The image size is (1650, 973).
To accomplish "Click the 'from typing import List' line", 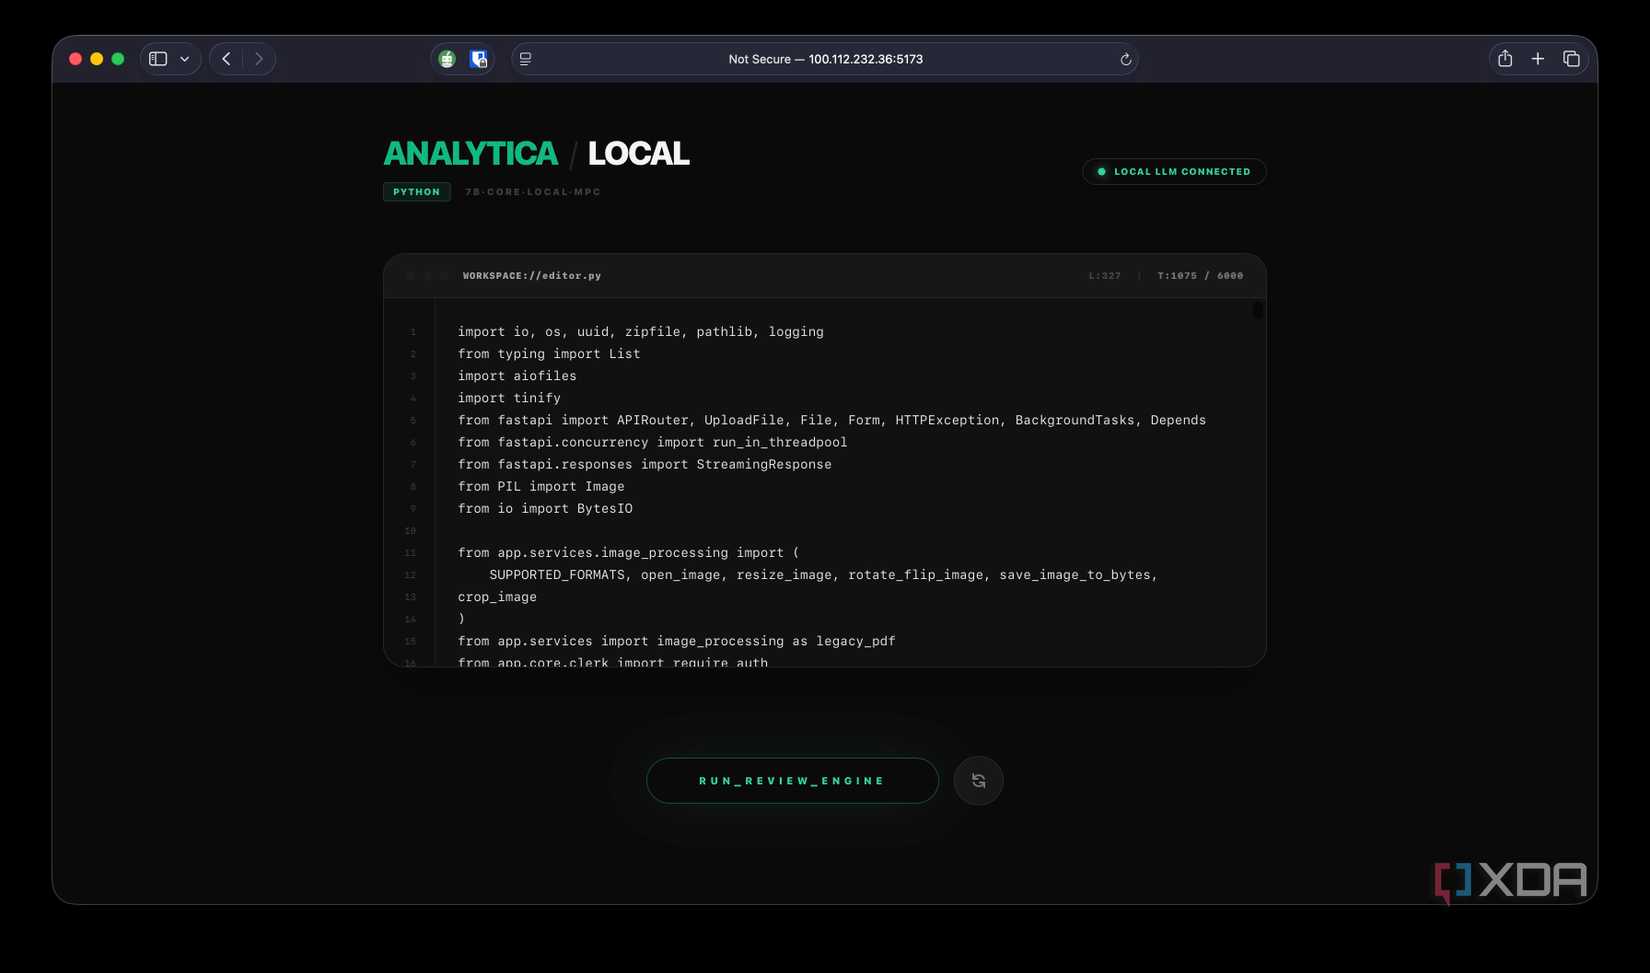I will (549, 354).
